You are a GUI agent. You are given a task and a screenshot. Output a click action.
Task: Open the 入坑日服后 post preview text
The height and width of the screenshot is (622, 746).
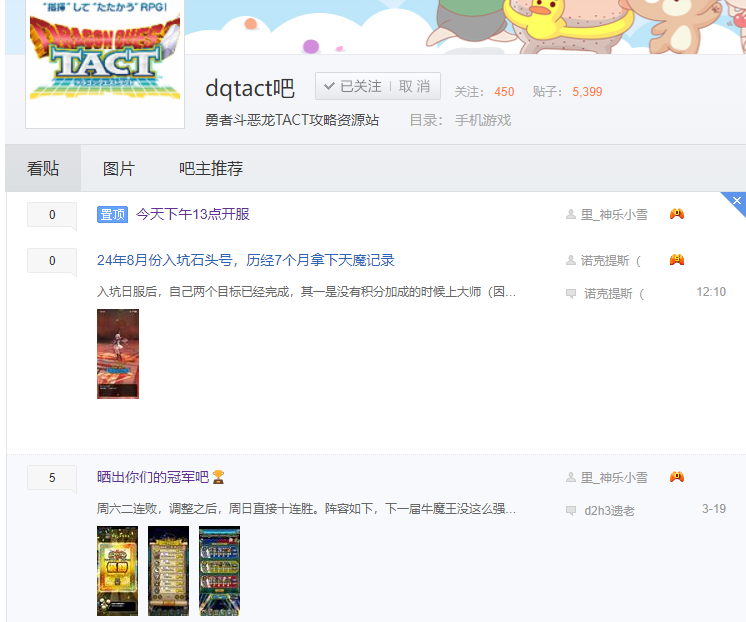click(x=306, y=292)
